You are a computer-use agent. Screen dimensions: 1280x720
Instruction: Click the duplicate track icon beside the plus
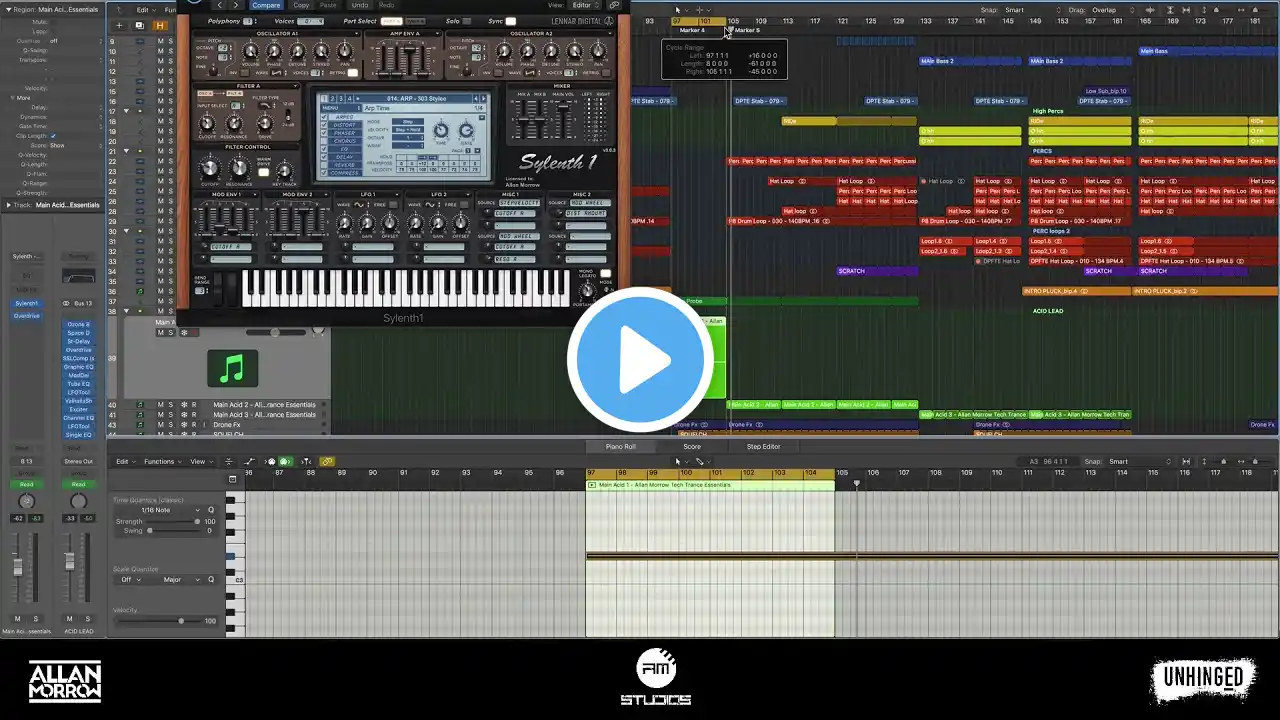[138, 25]
